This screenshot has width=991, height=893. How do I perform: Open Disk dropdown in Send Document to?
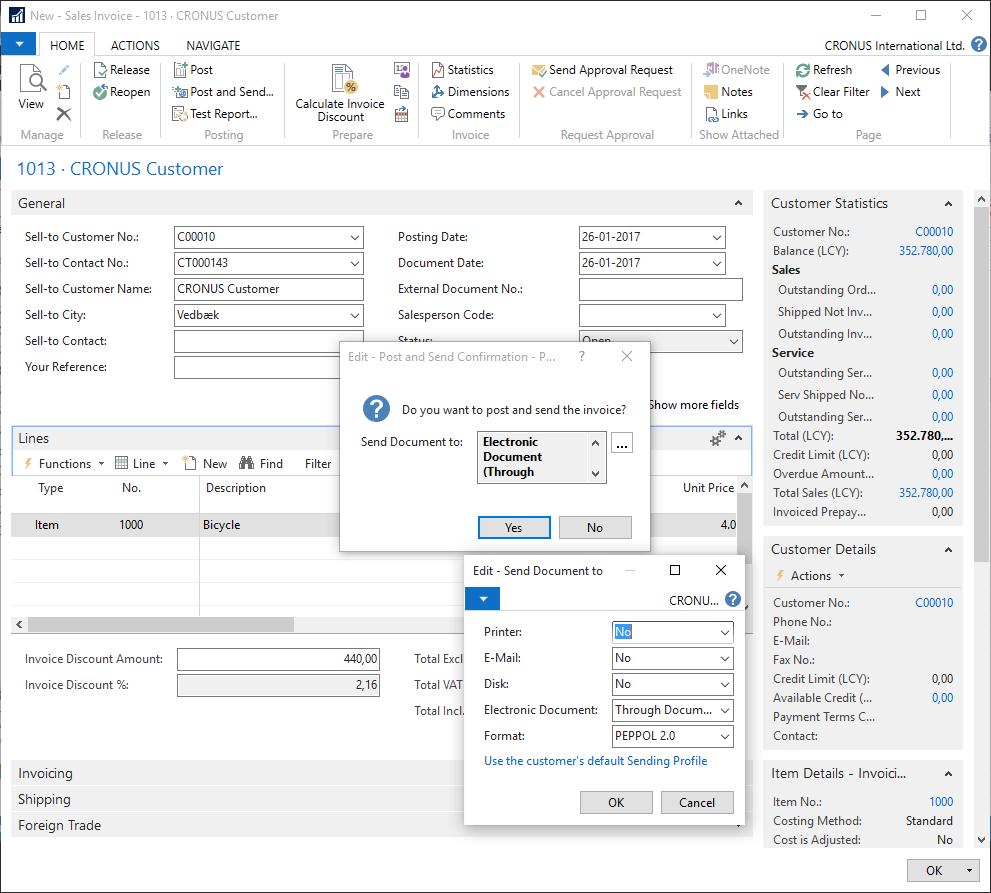[x=725, y=684]
